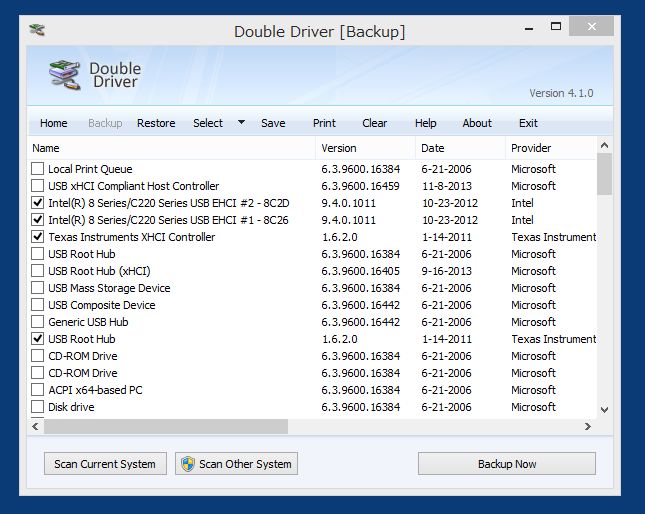Sort by the Provider column header
645x514 pixels.
coord(550,148)
